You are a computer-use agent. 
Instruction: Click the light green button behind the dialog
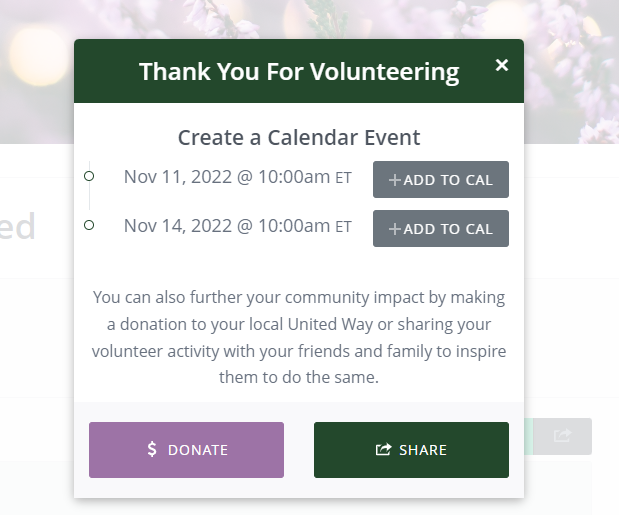tap(528, 436)
